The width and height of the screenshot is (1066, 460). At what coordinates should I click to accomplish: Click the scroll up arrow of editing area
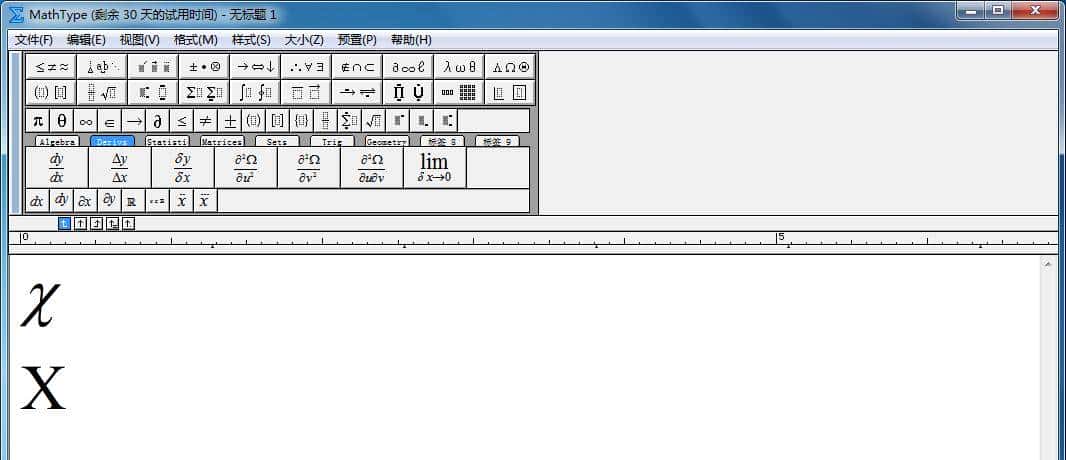1048,264
